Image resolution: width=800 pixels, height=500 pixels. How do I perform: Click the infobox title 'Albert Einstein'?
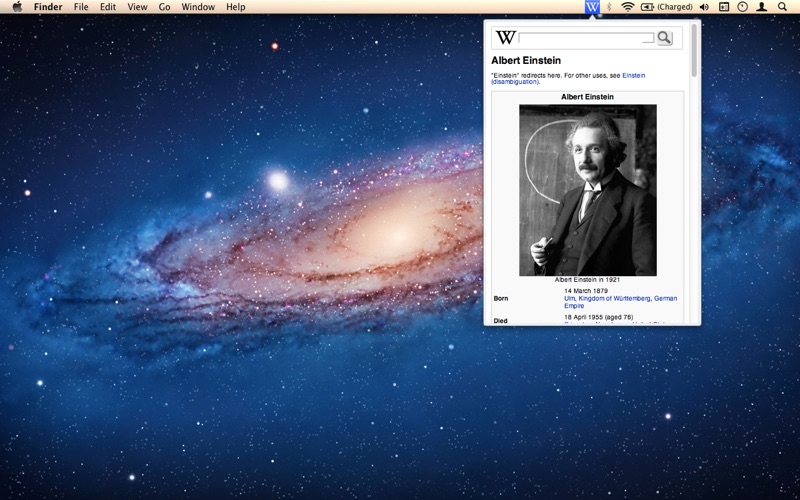click(587, 97)
